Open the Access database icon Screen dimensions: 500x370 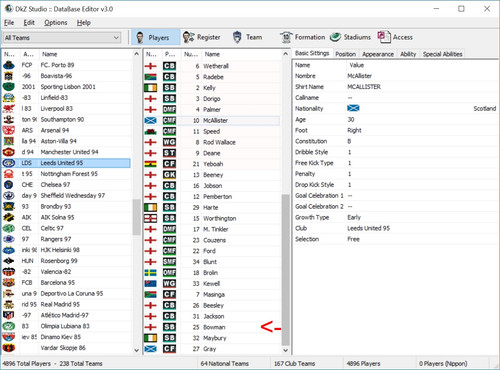coord(384,37)
